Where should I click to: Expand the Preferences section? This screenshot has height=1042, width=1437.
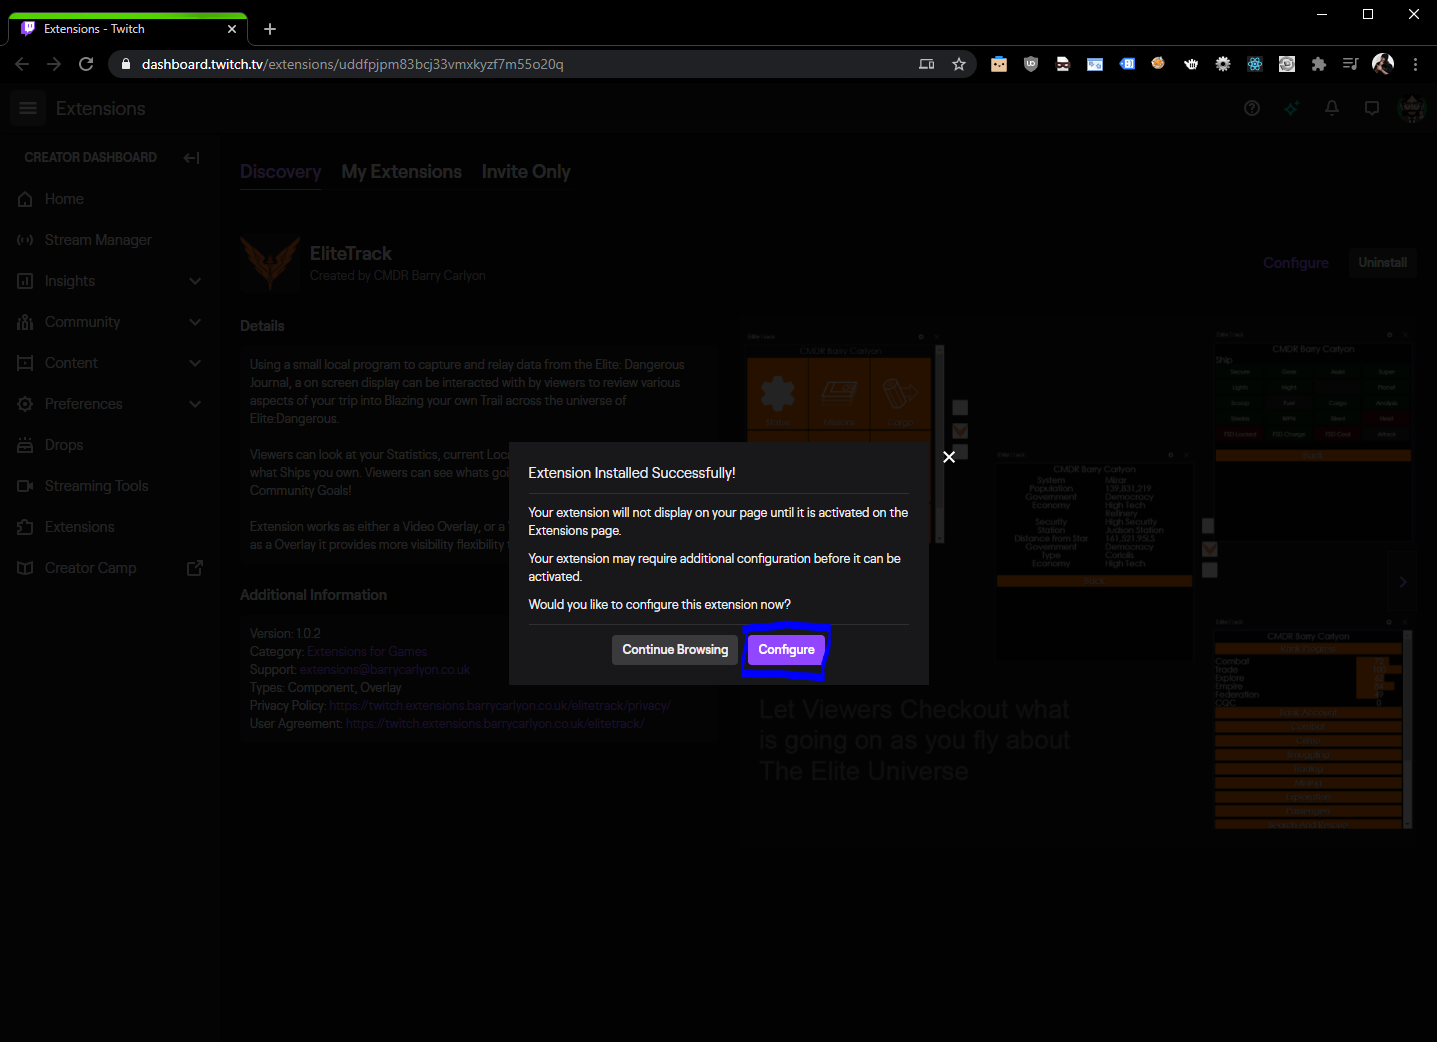pyautogui.click(x=195, y=404)
